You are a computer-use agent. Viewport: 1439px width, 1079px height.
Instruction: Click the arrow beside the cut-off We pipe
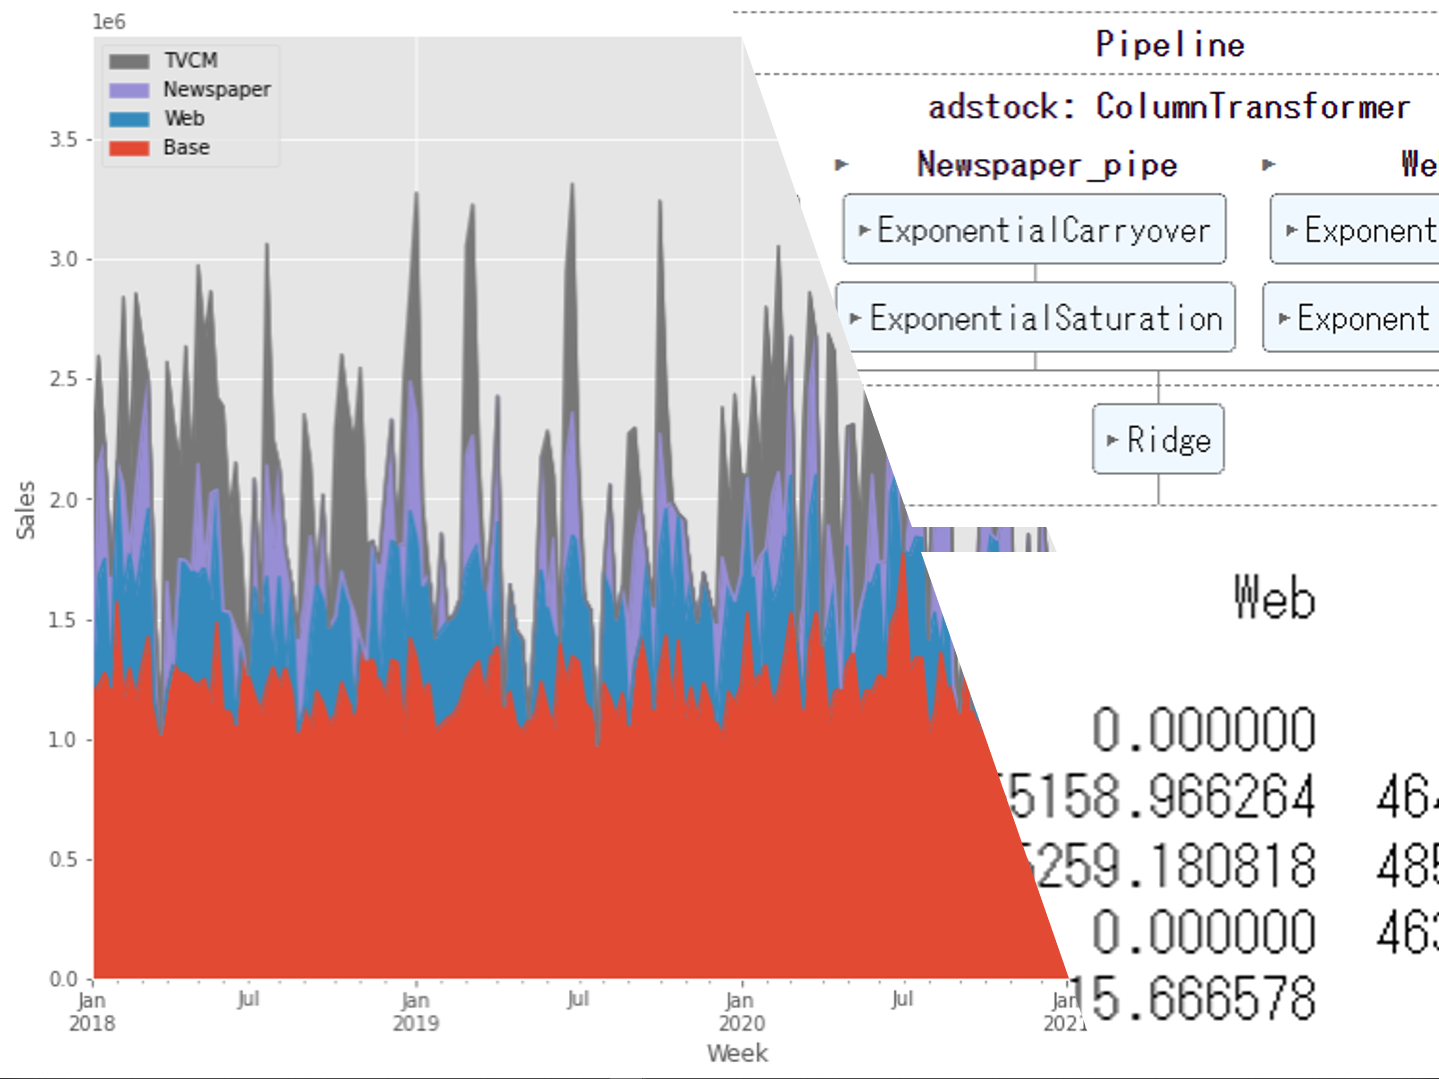click(x=1268, y=165)
